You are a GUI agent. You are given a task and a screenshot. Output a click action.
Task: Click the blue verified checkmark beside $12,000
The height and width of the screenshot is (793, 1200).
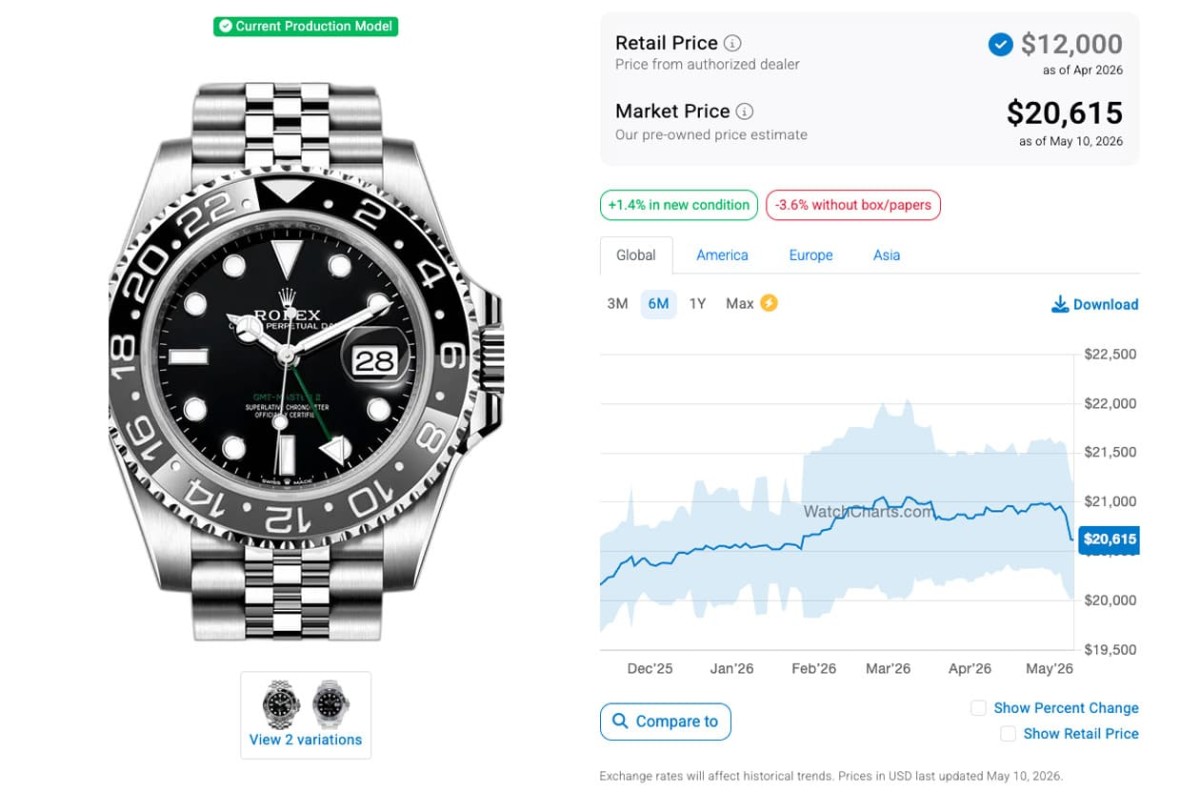1000,44
